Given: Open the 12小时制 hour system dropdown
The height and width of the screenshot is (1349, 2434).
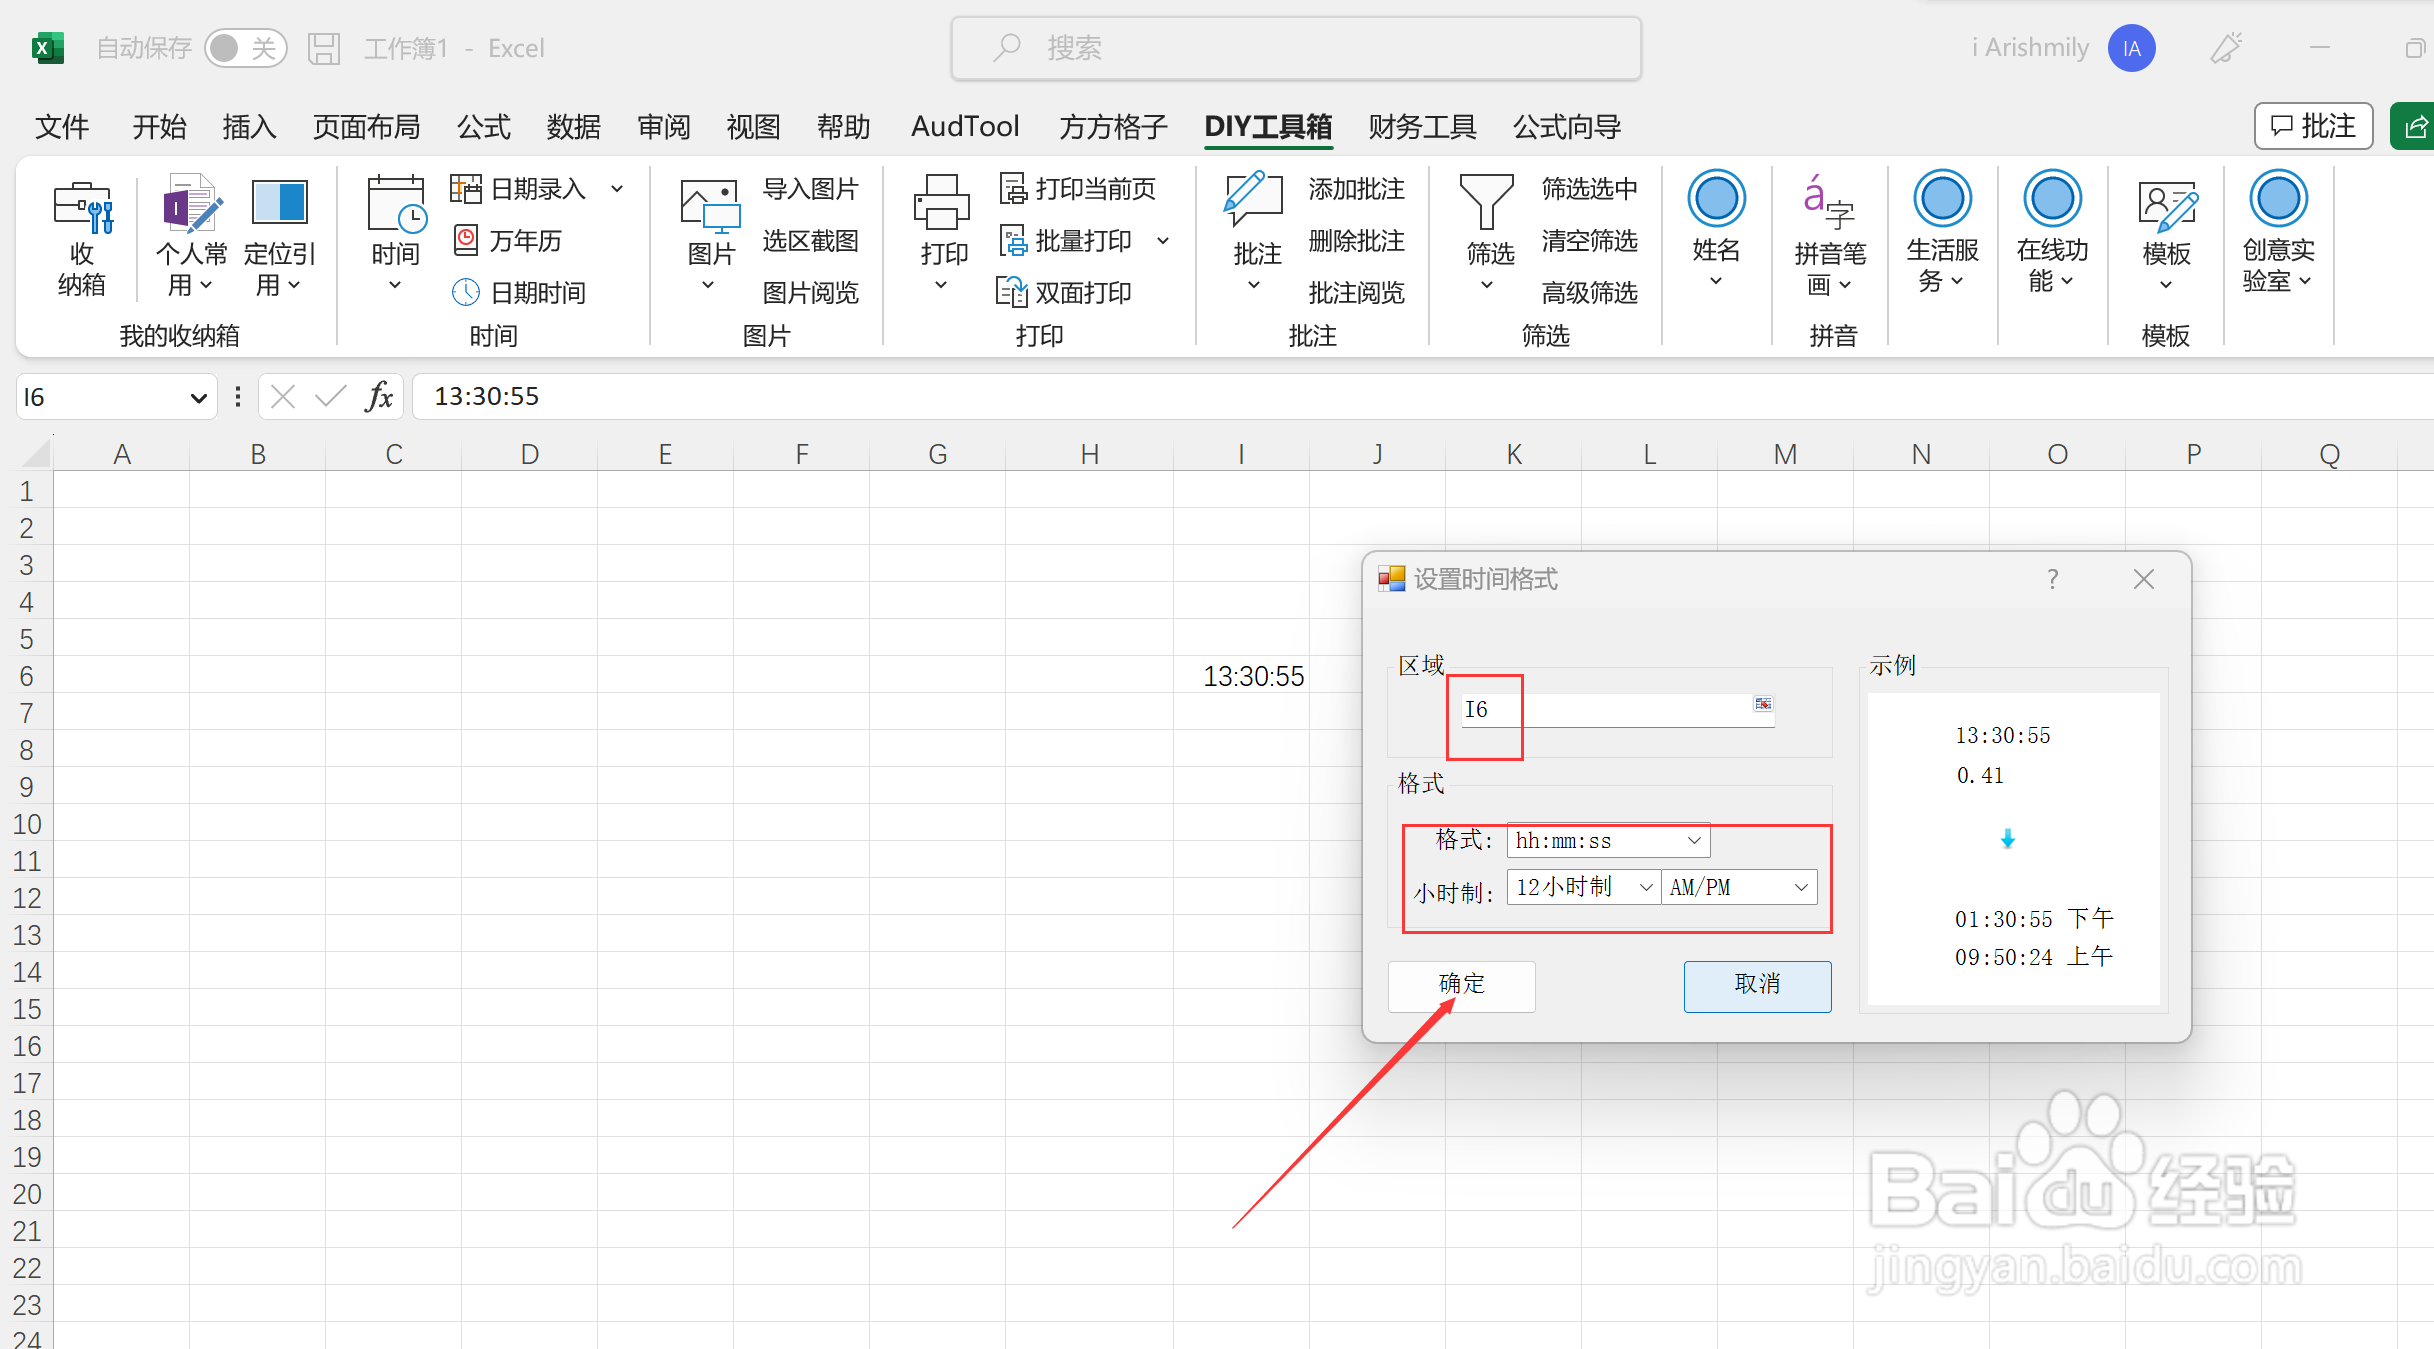Looking at the screenshot, I should click(1645, 888).
